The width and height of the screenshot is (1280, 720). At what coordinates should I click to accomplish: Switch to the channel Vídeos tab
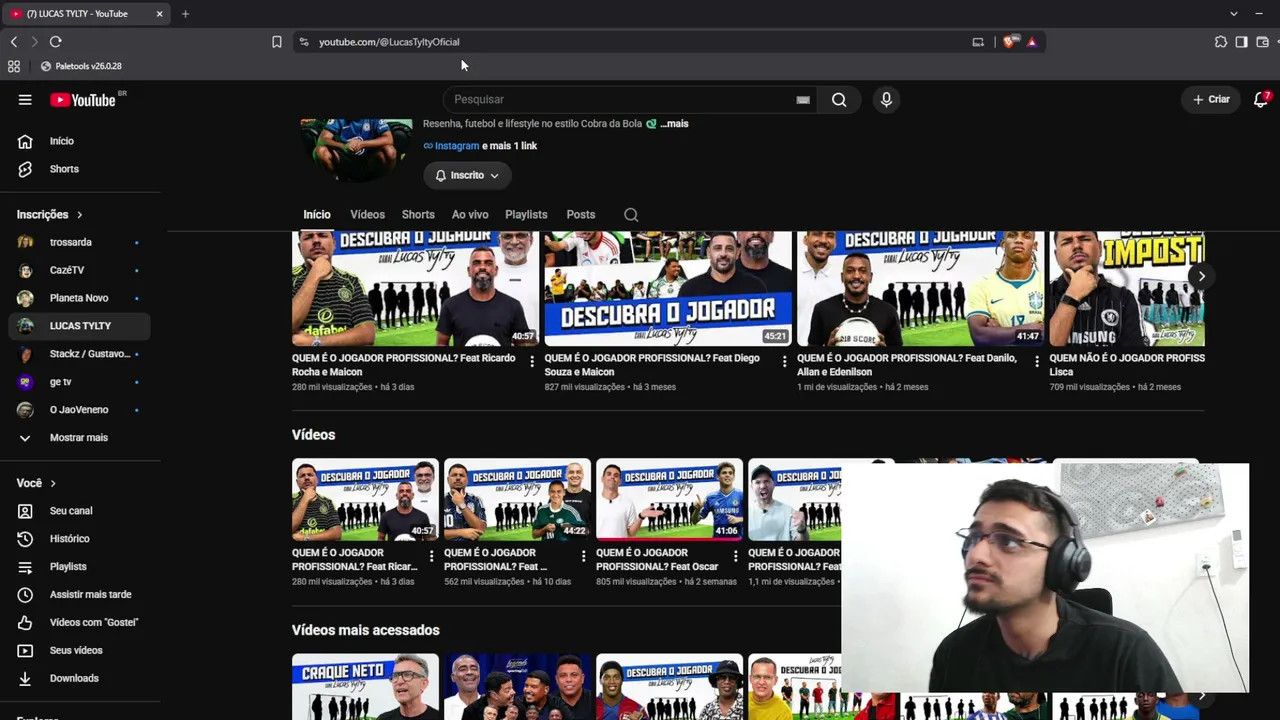tap(367, 215)
